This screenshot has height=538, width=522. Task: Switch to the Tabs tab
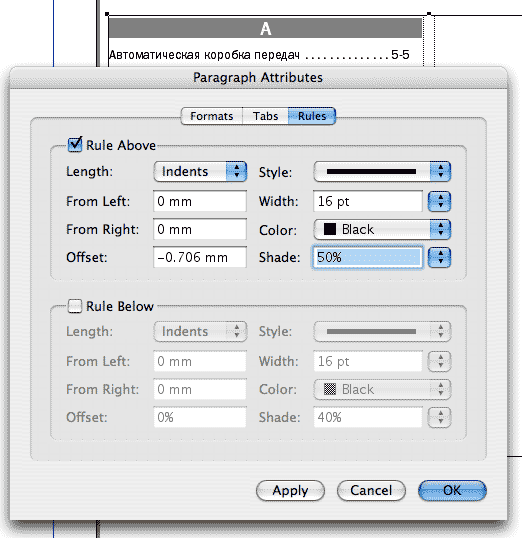pos(265,116)
